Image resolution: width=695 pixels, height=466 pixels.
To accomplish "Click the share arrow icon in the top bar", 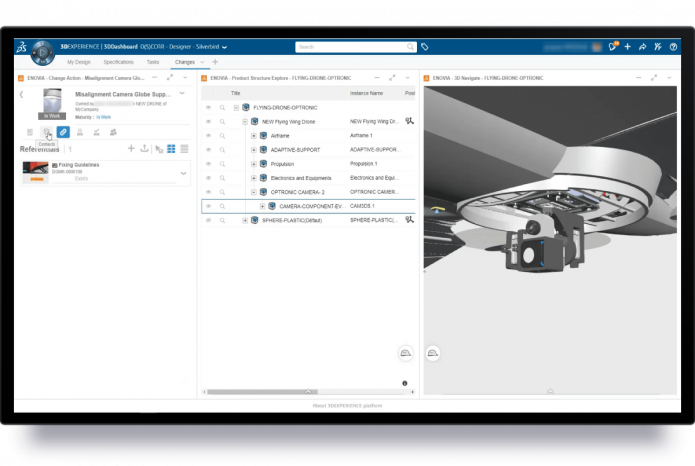I will coord(643,47).
